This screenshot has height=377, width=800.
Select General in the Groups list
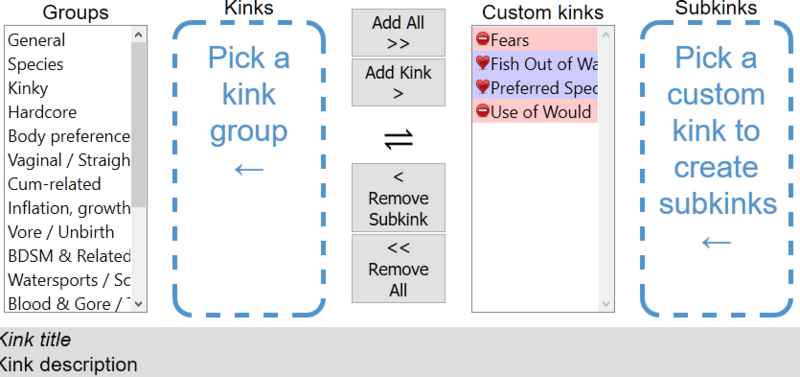click(x=68, y=40)
